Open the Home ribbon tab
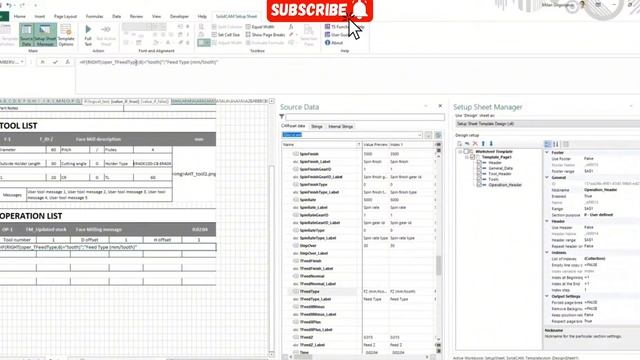Screen dimensions: 640x360 click(20, 16)
